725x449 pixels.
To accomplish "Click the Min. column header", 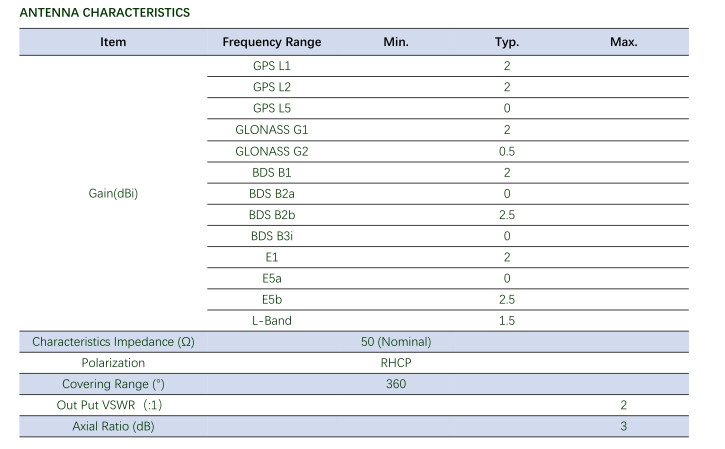I will (x=396, y=43).
